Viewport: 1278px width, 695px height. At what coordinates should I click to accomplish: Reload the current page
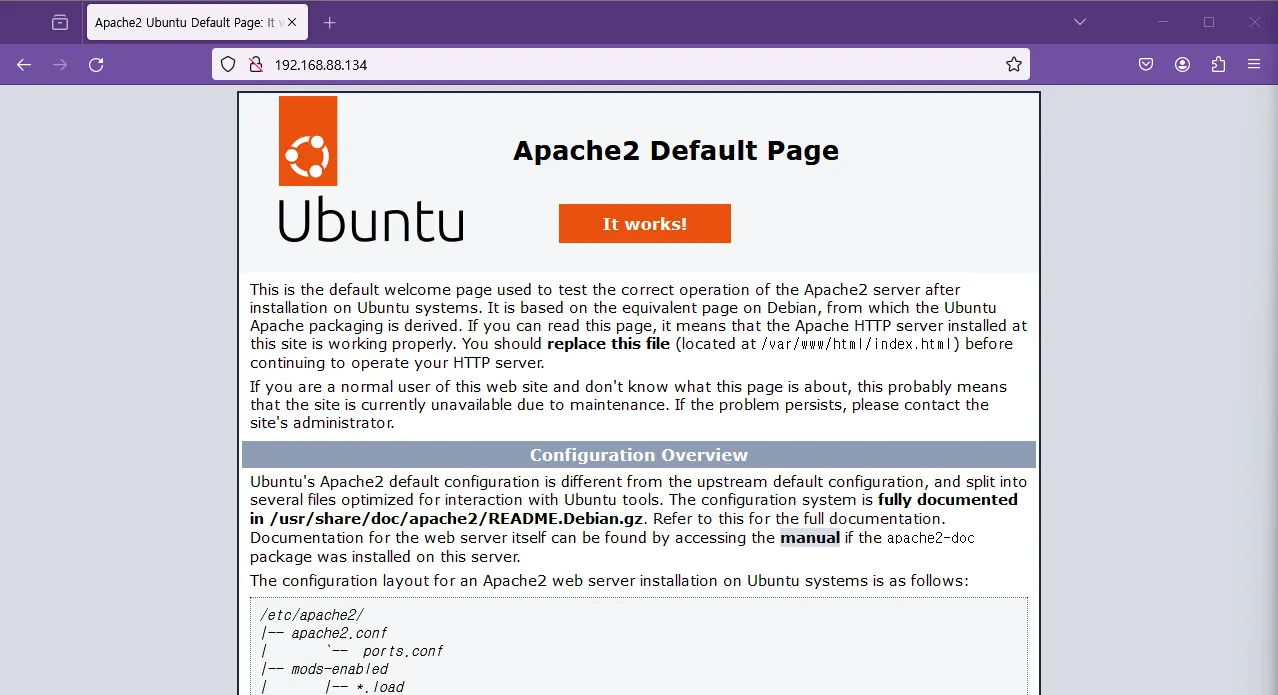pyautogui.click(x=96, y=64)
